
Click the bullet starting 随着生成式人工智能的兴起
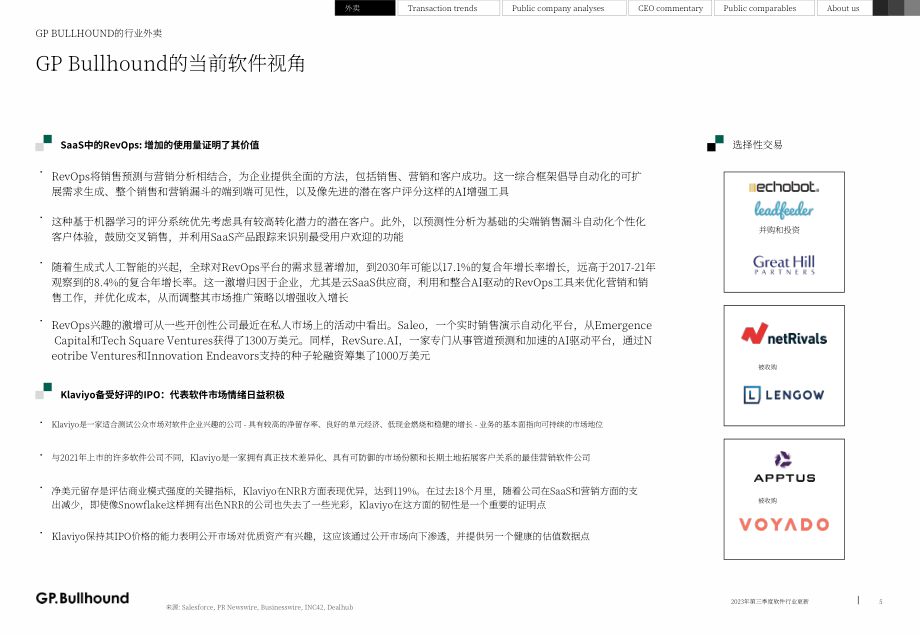[353, 282]
